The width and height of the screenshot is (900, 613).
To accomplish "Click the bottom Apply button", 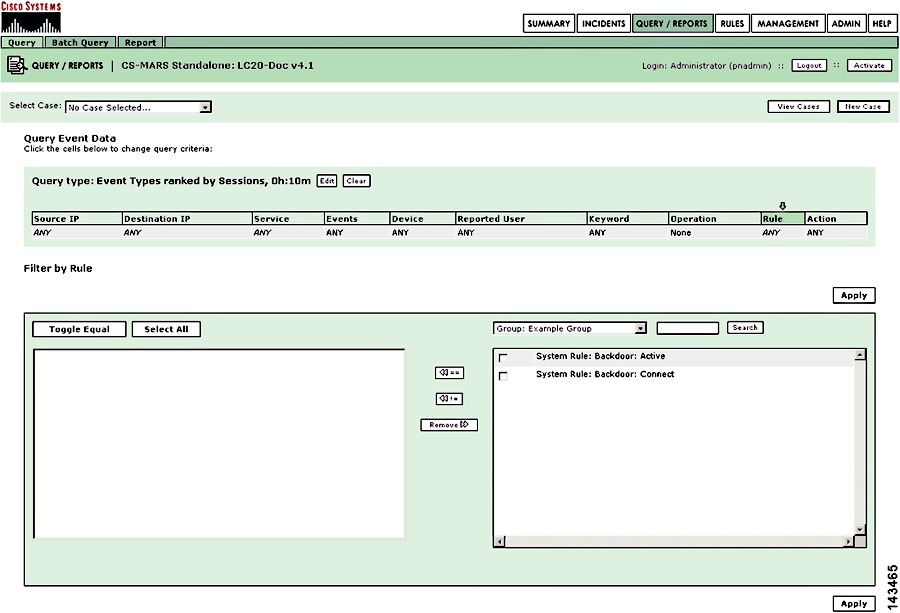I will [x=854, y=604].
